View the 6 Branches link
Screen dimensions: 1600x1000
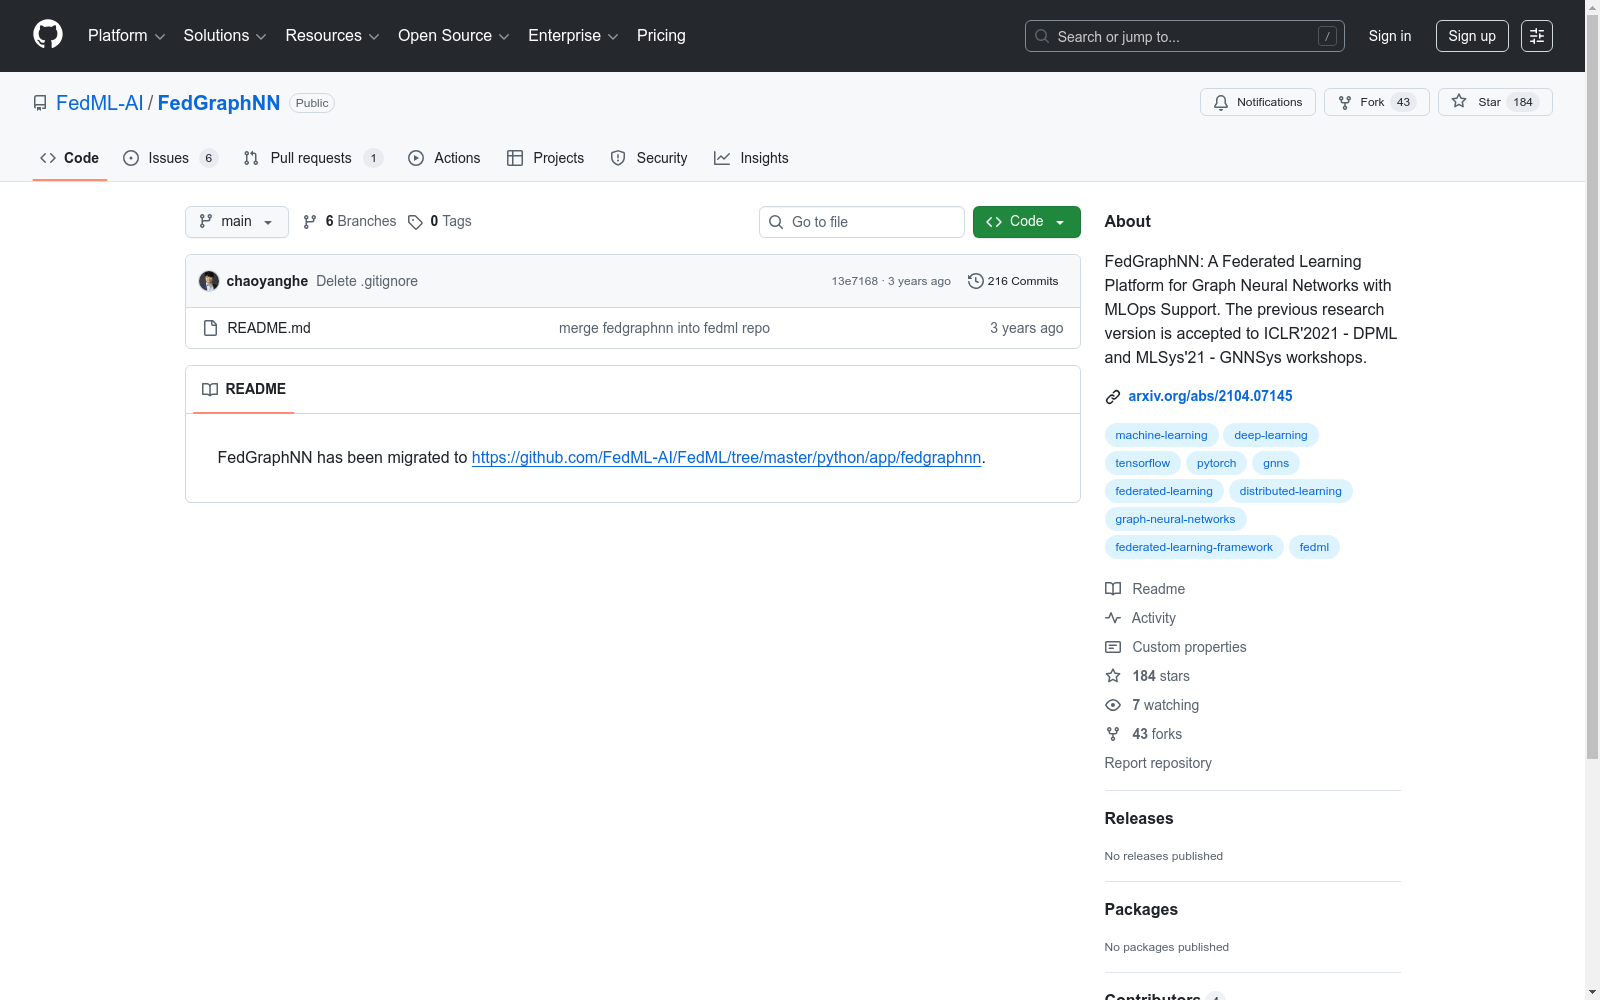(x=350, y=222)
